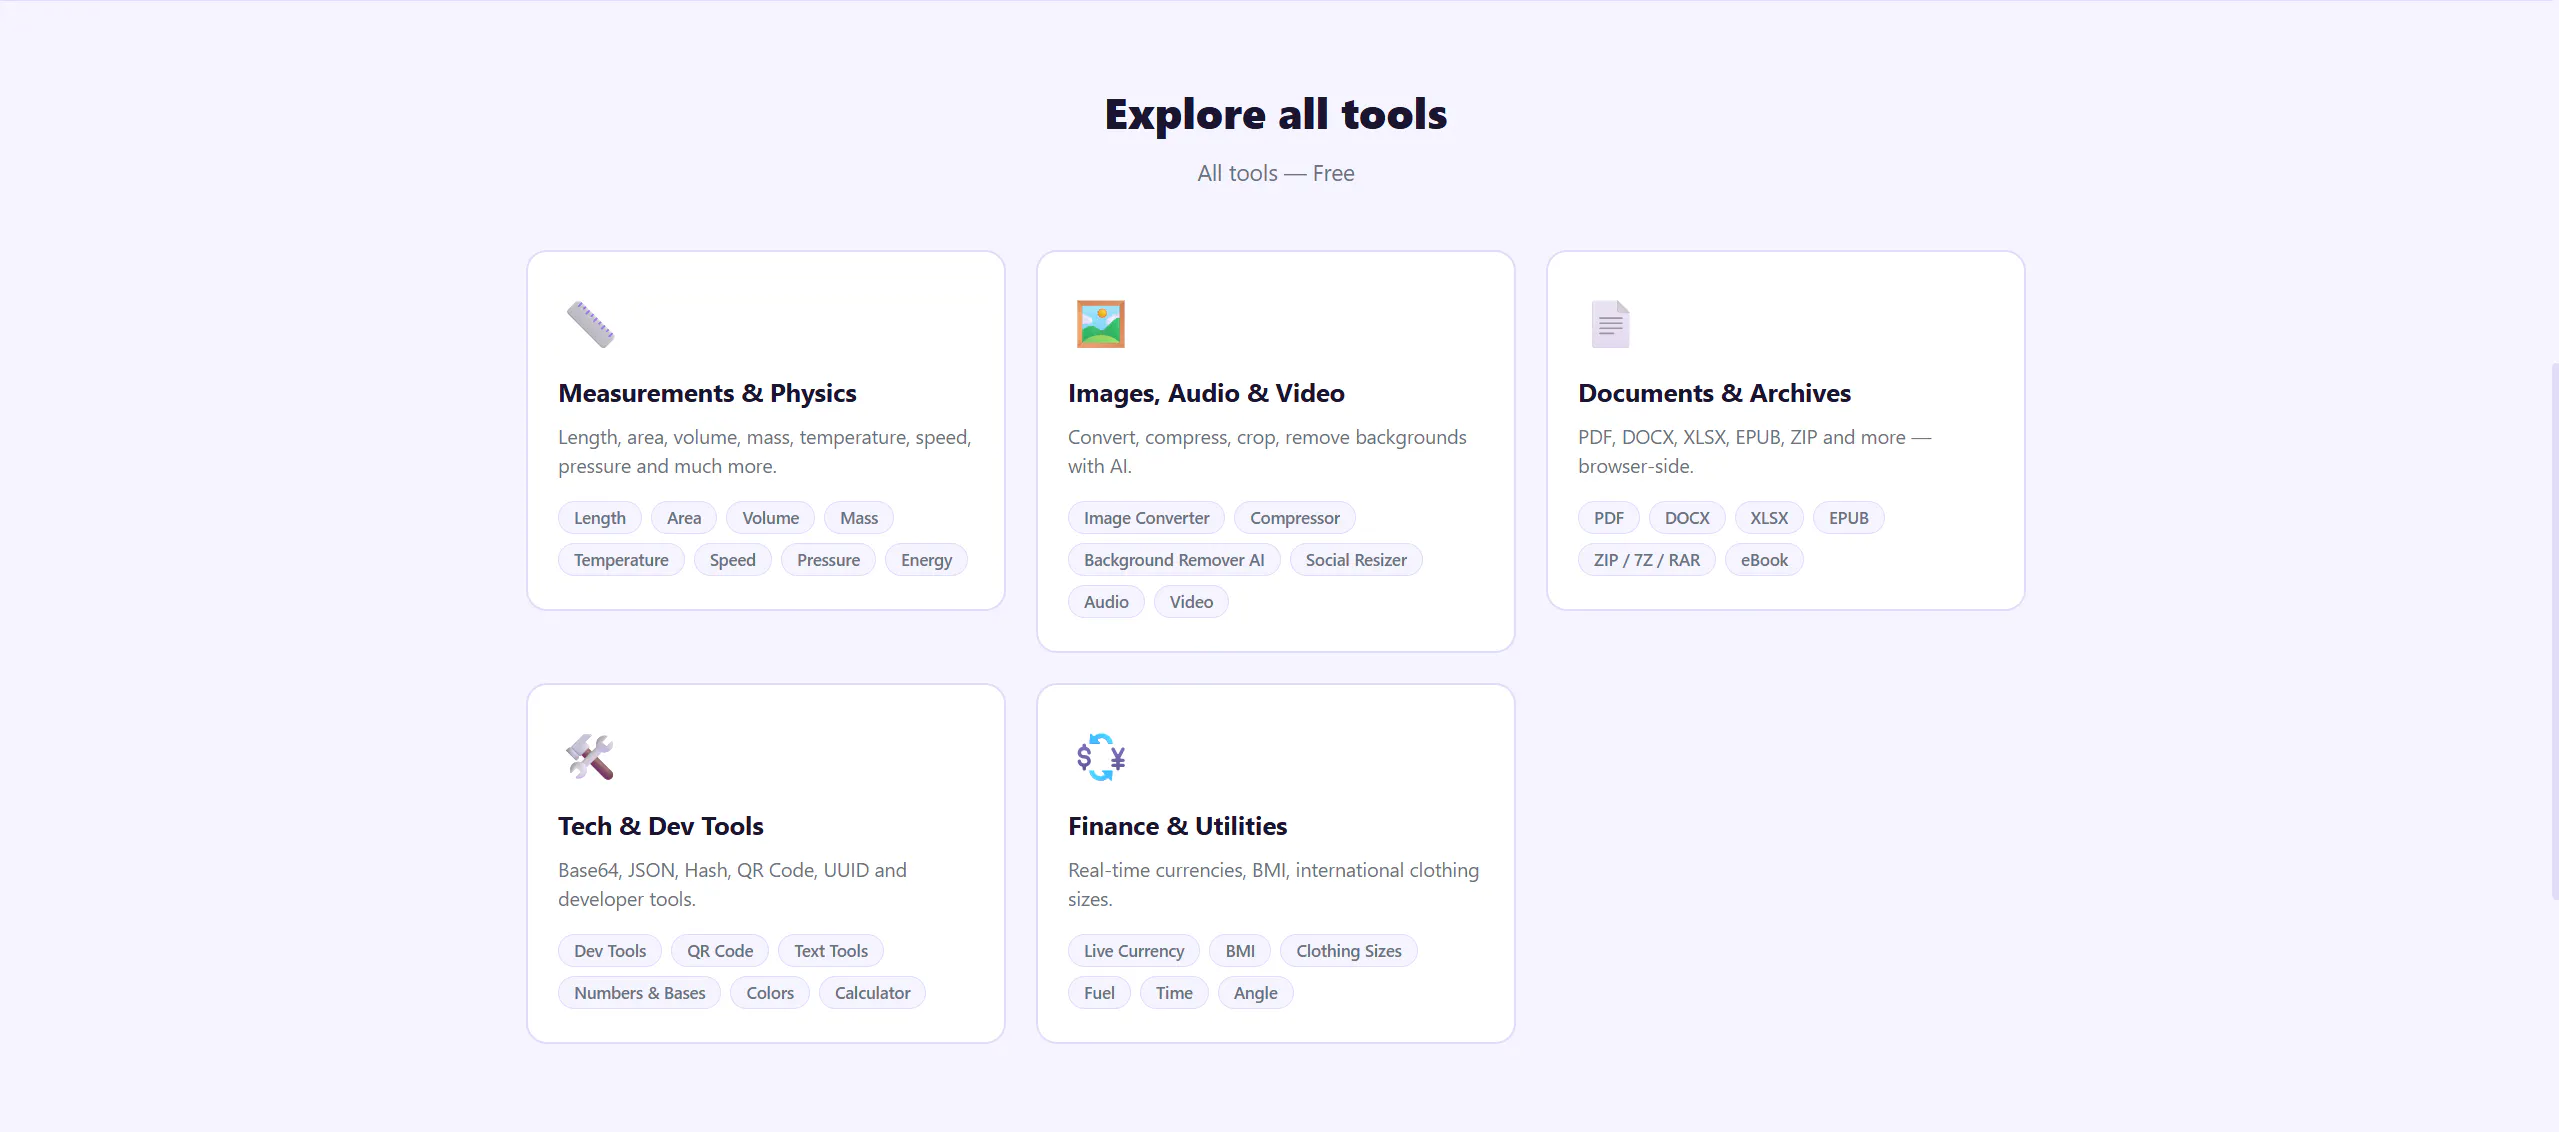Open the Finance & Utilities heading
Image resolution: width=2559 pixels, height=1132 pixels.
click(1177, 826)
